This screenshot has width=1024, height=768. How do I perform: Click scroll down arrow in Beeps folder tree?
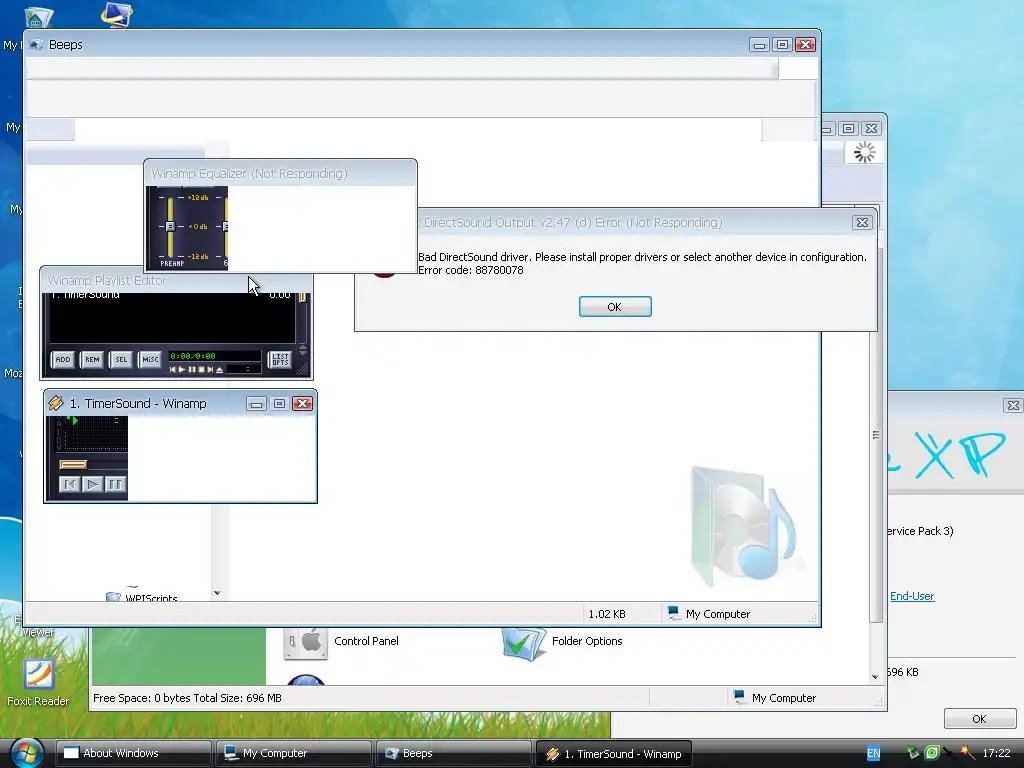(x=217, y=593)
